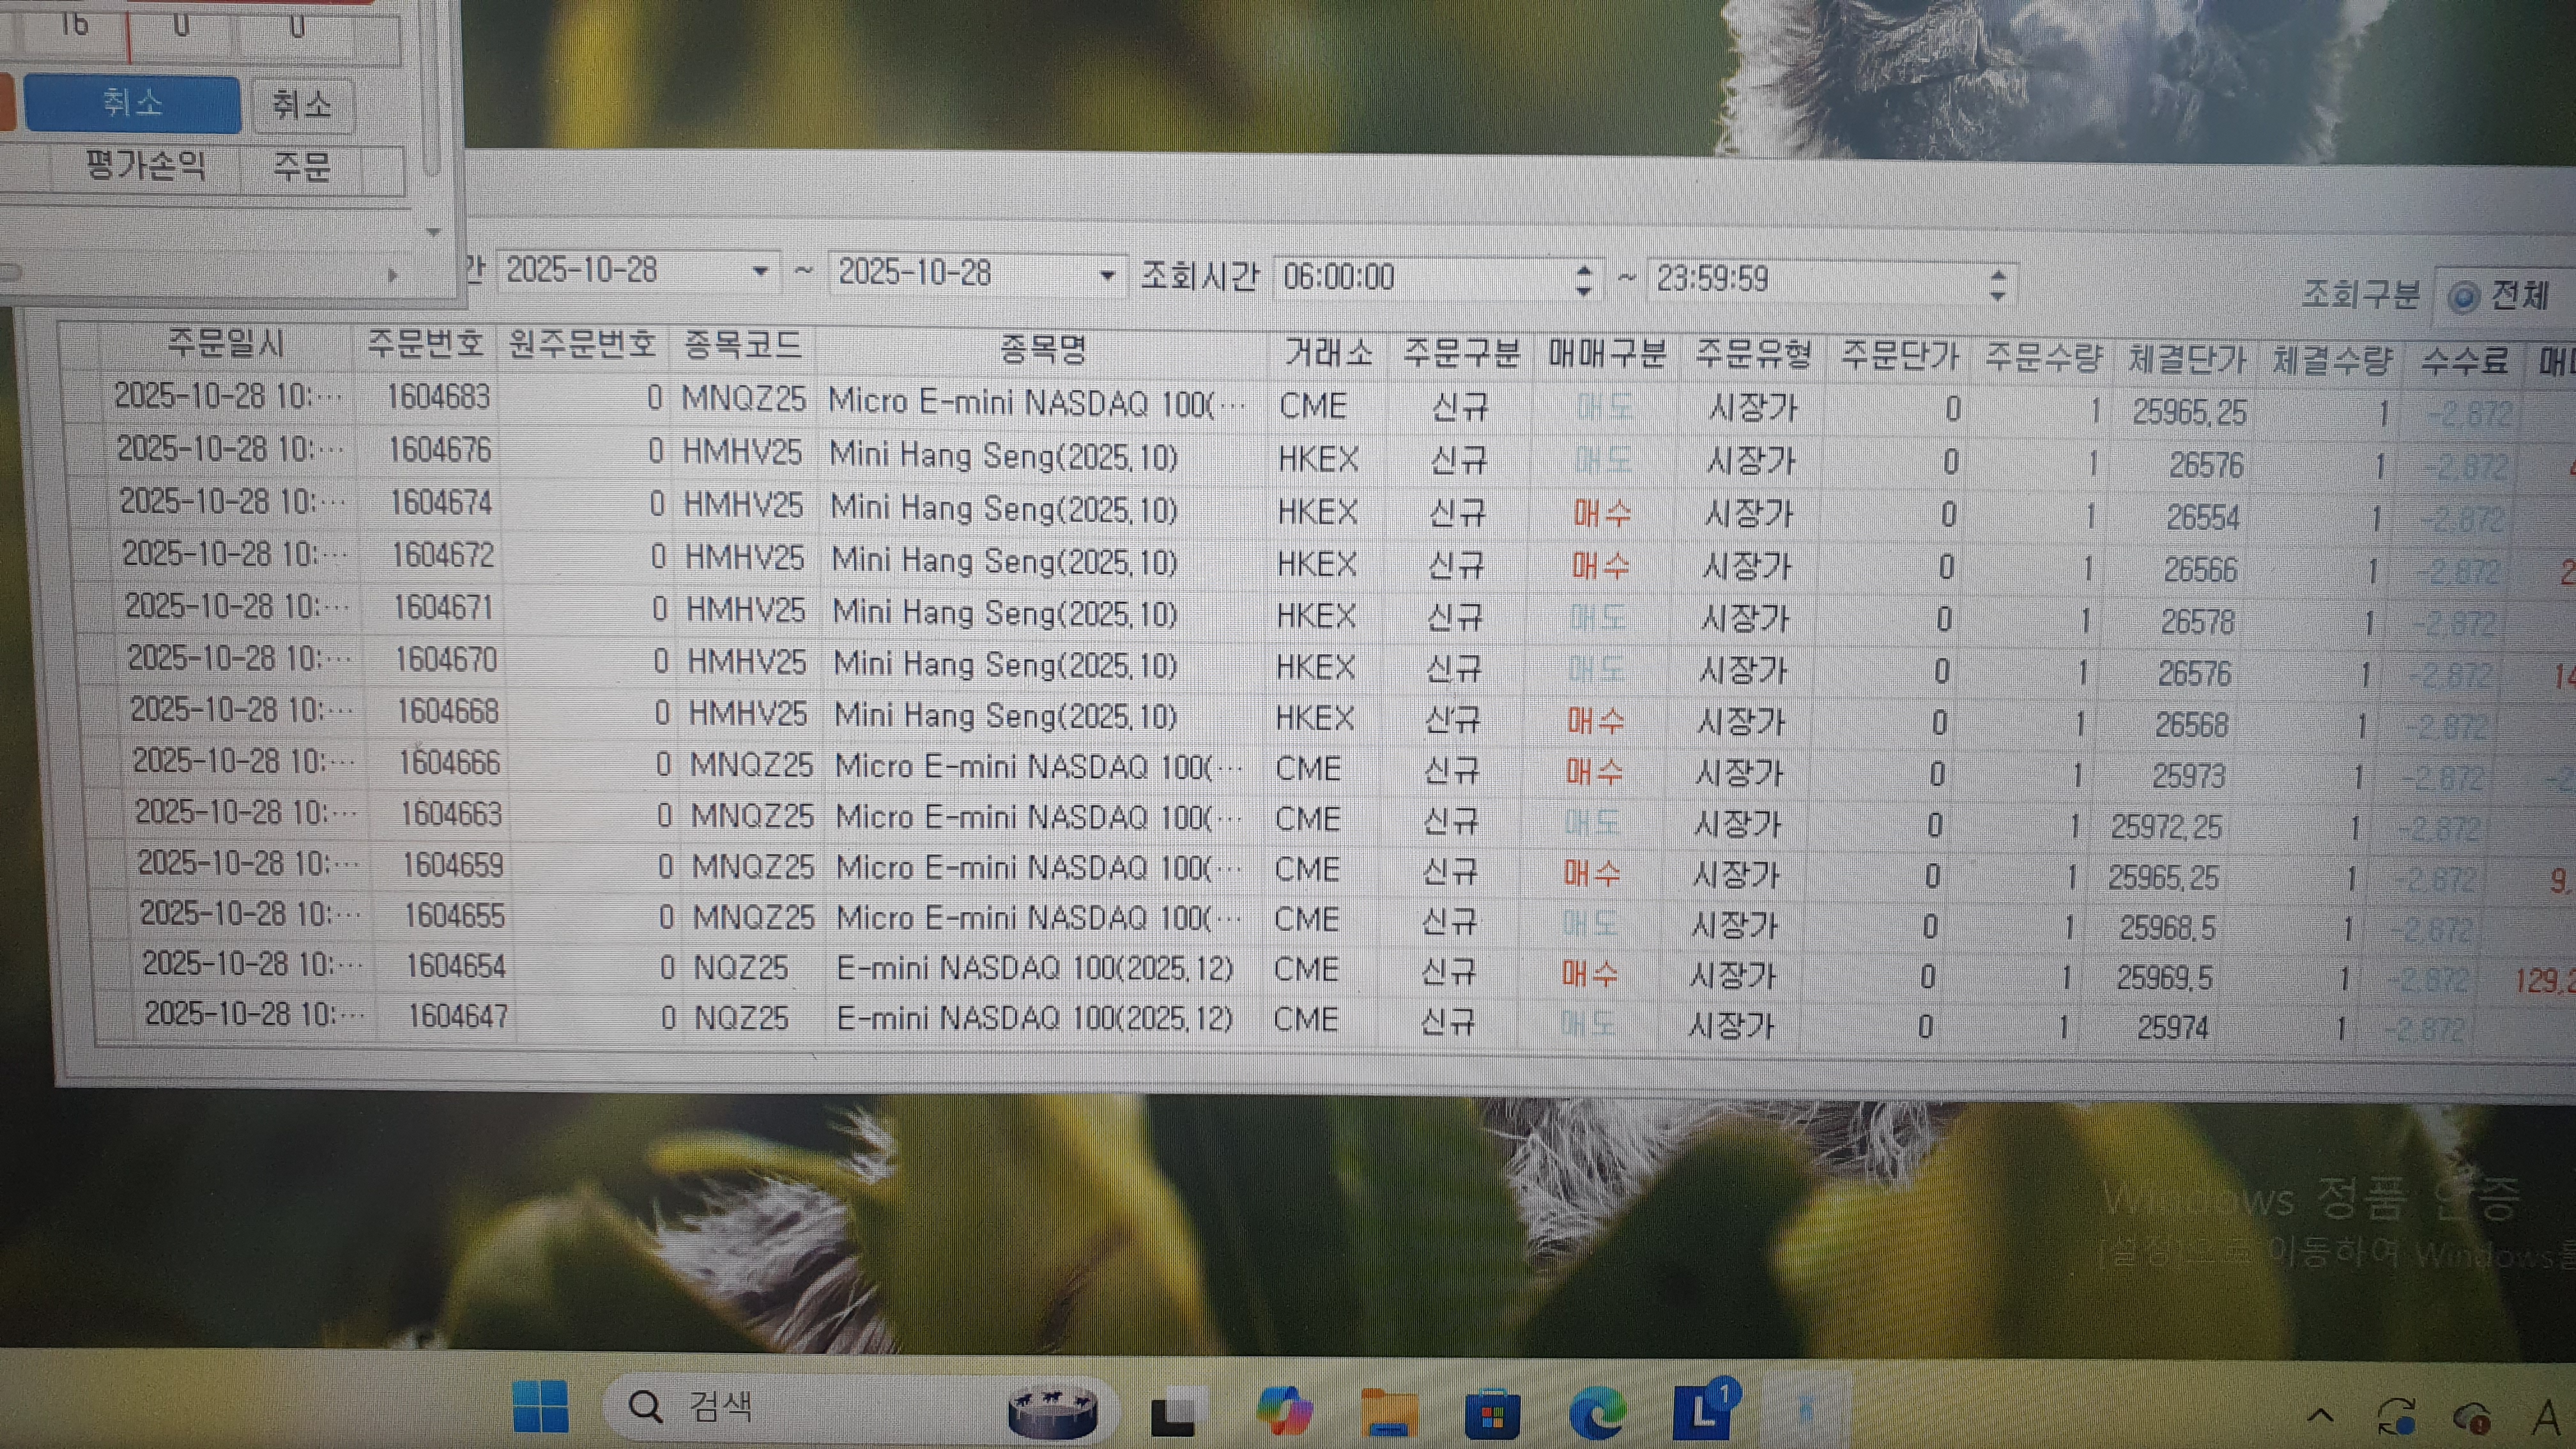Image resolution: width=2576 pixels, height=1449 pixels.
Task: Sort by the 매매구분 column header
Action: click(1607, 354)
